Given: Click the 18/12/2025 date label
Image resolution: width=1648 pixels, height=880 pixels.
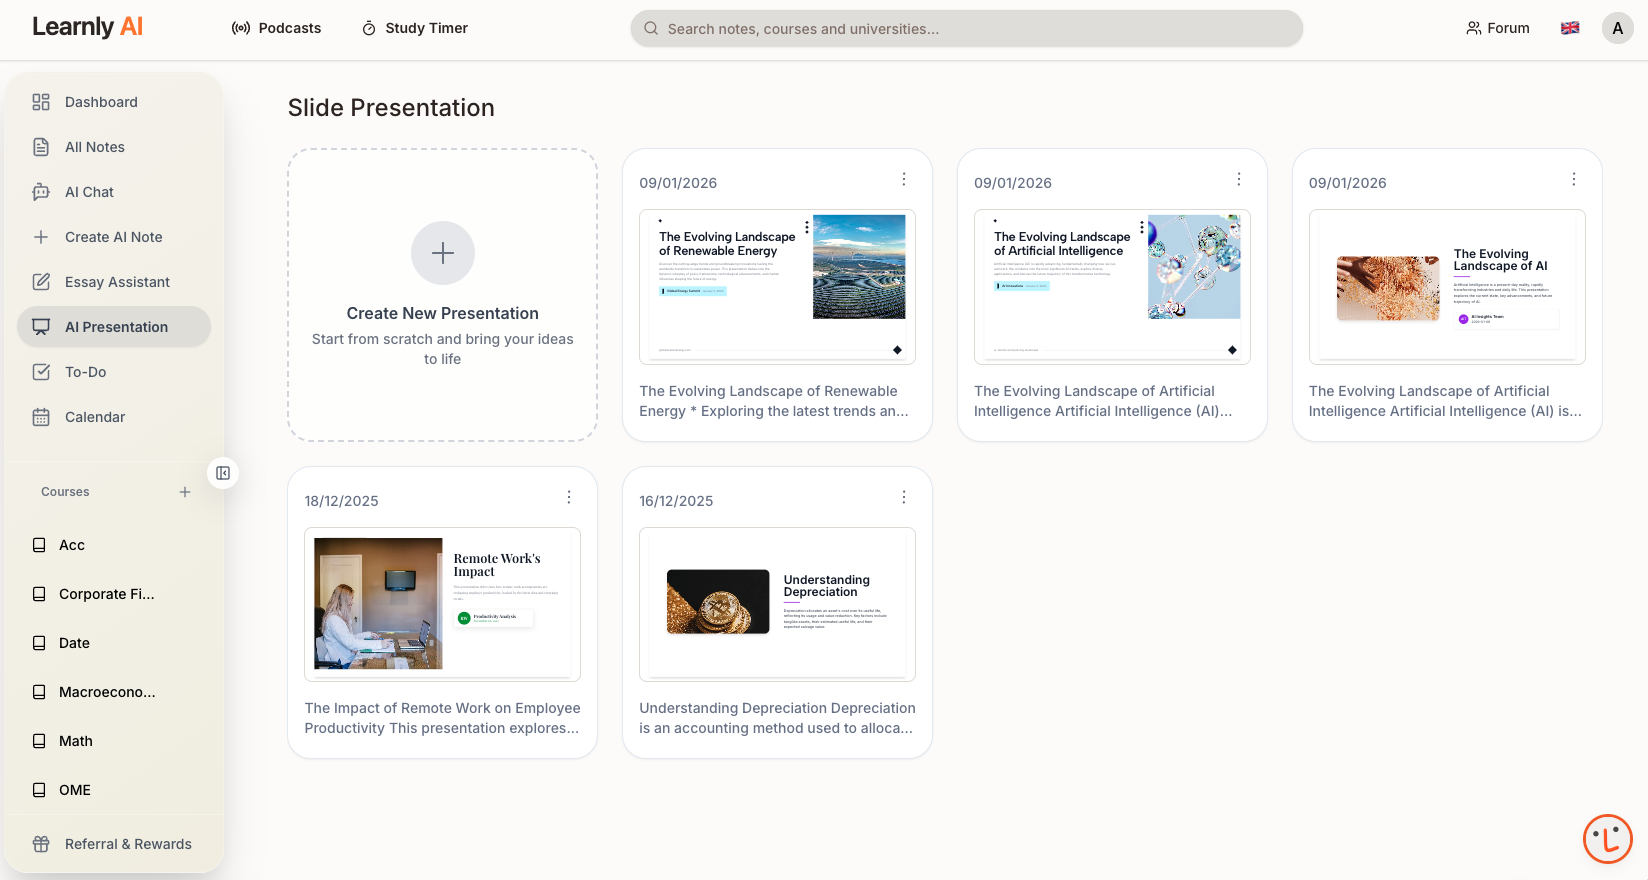Looking at the screenshot, I should 342,501.
